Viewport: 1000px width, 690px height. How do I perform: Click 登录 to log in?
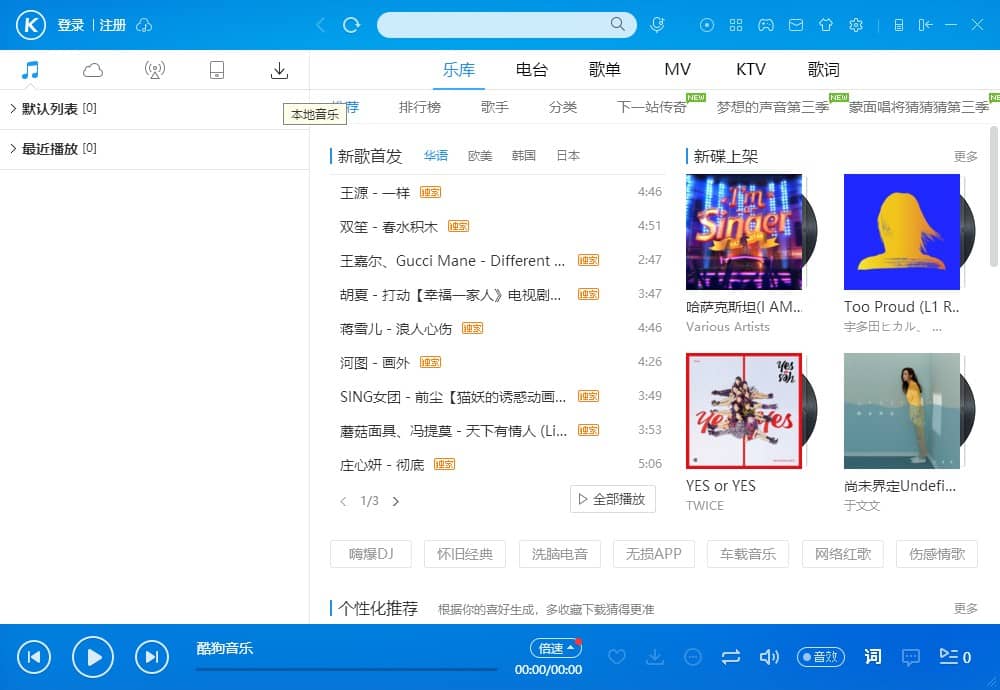(71, 25)
